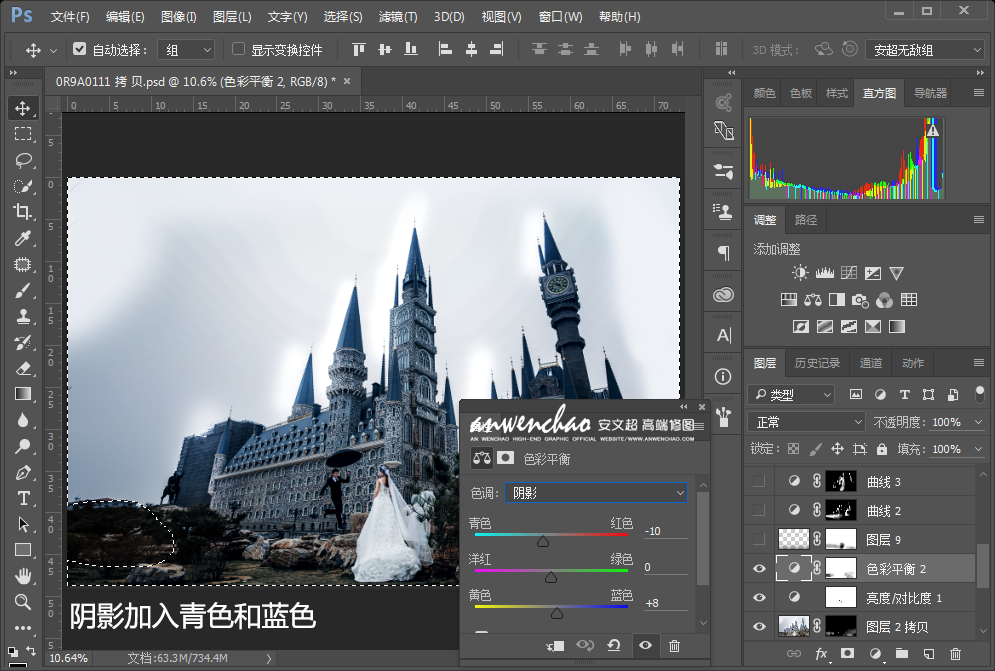Select the Clone Stamp tool
Screen dimensions: 995x671
(23, 316)
